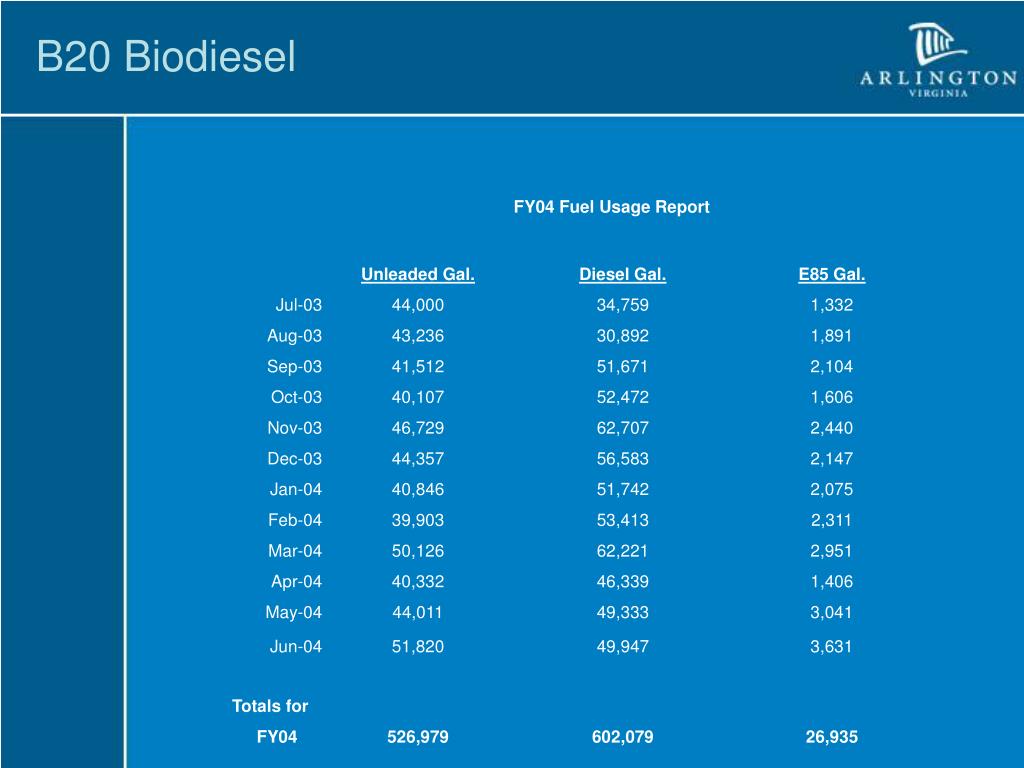Viewport: 1024px width, 768px height.
Task: Click the Unleaded Gal. column header
Action: [x=418, y=274]
